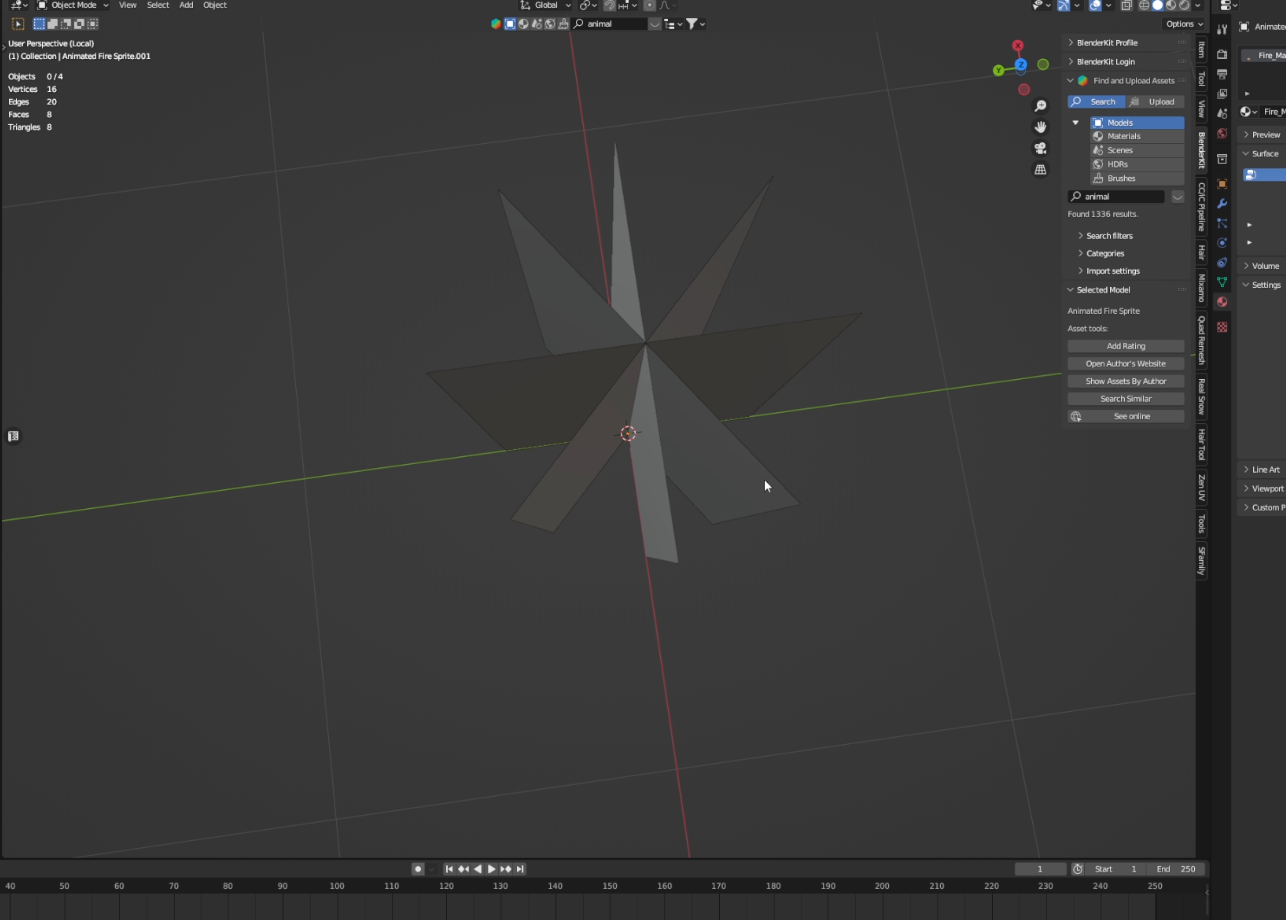Click the animal search field in sidebar
This screenshot has height=920, width=1286.
click(1116, 197)
